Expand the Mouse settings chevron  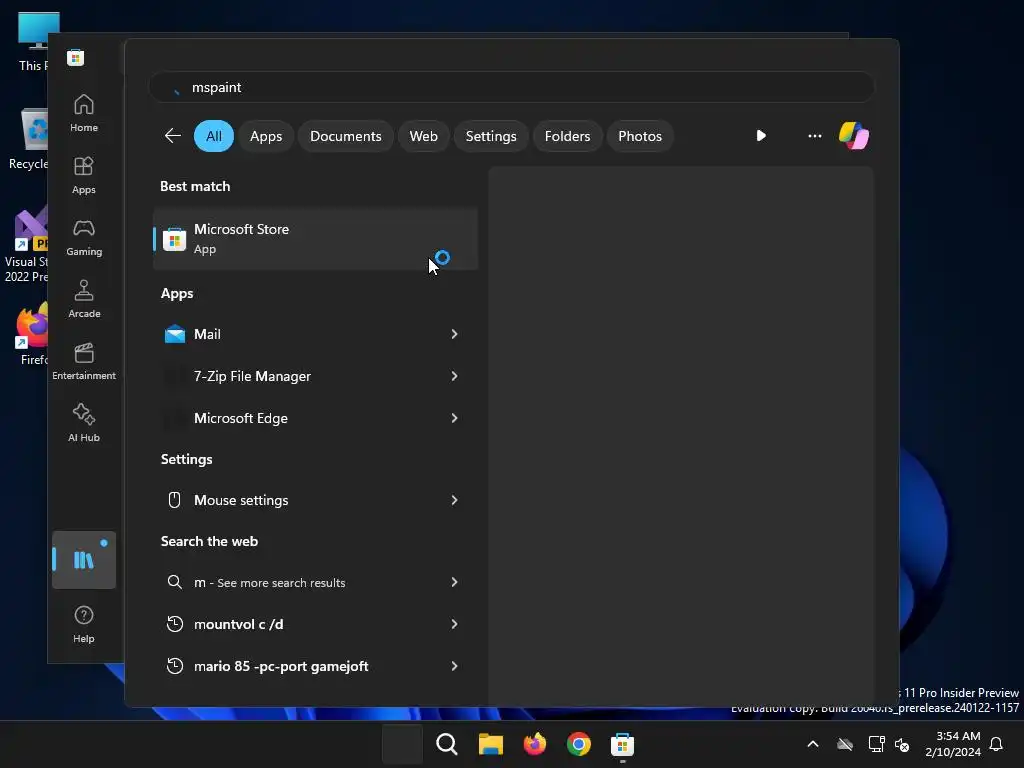[455, 500]
